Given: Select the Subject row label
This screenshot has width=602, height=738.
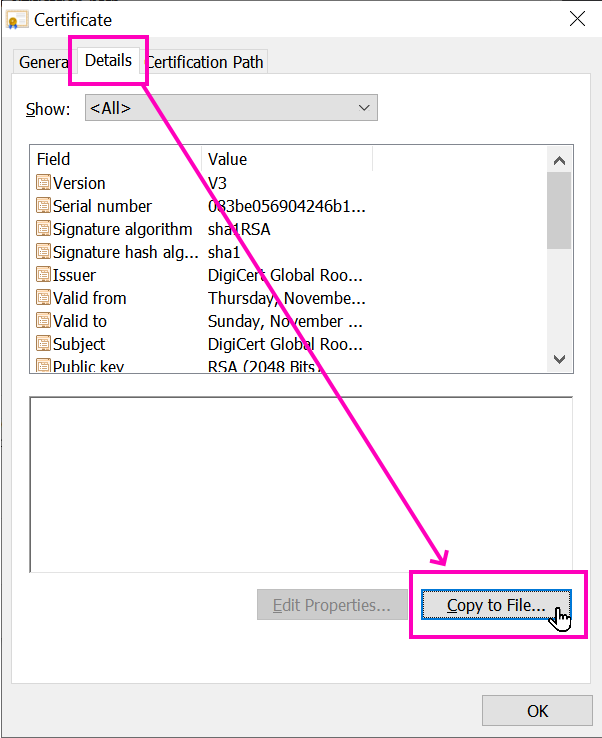Looking at the screenshot, I should pos(79,344).
